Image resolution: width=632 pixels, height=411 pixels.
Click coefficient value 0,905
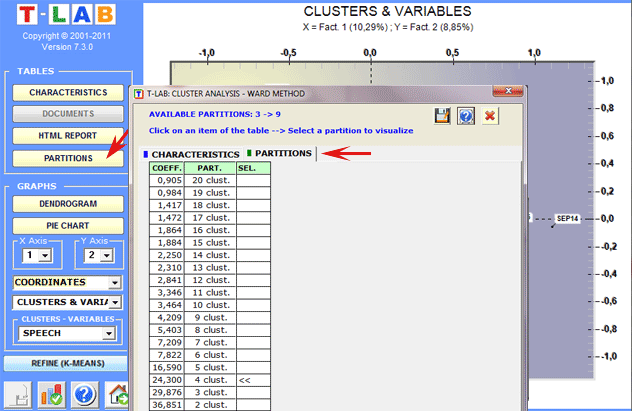click(x=166, y=181)
